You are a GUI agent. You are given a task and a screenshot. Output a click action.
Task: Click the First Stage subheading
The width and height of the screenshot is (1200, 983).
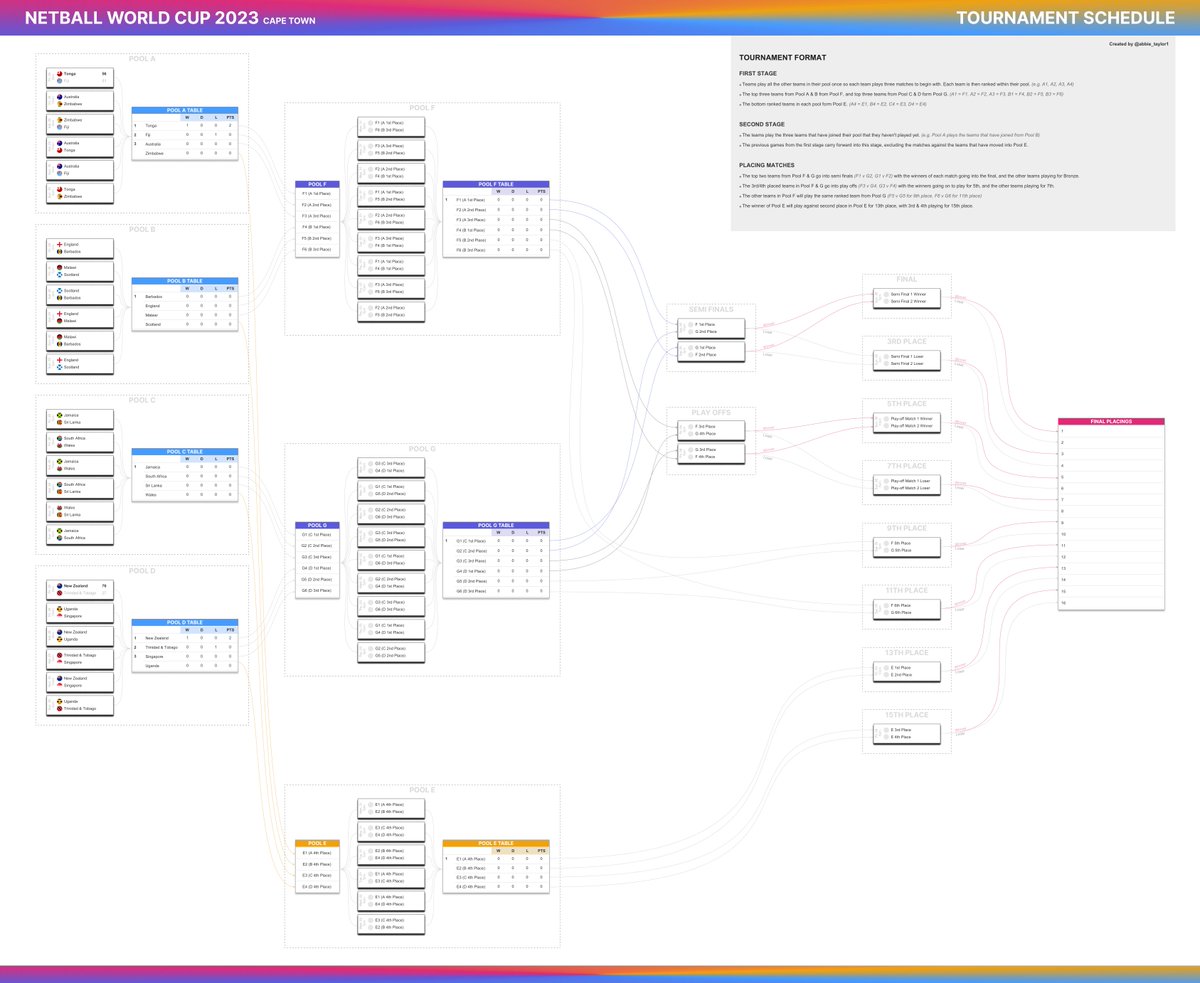757,74
